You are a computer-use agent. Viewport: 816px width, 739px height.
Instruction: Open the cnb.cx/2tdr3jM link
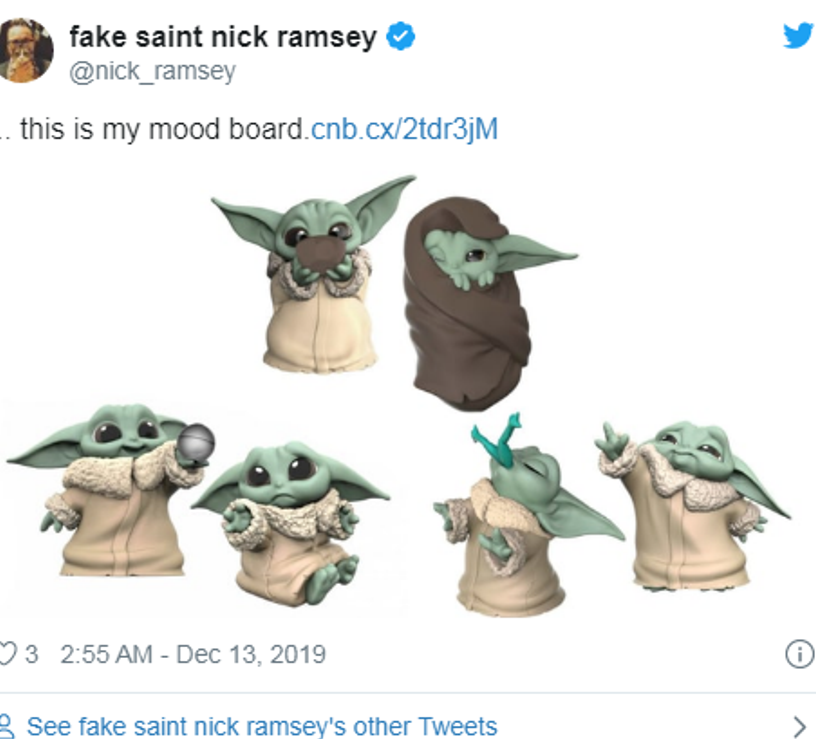coord(404,130)
